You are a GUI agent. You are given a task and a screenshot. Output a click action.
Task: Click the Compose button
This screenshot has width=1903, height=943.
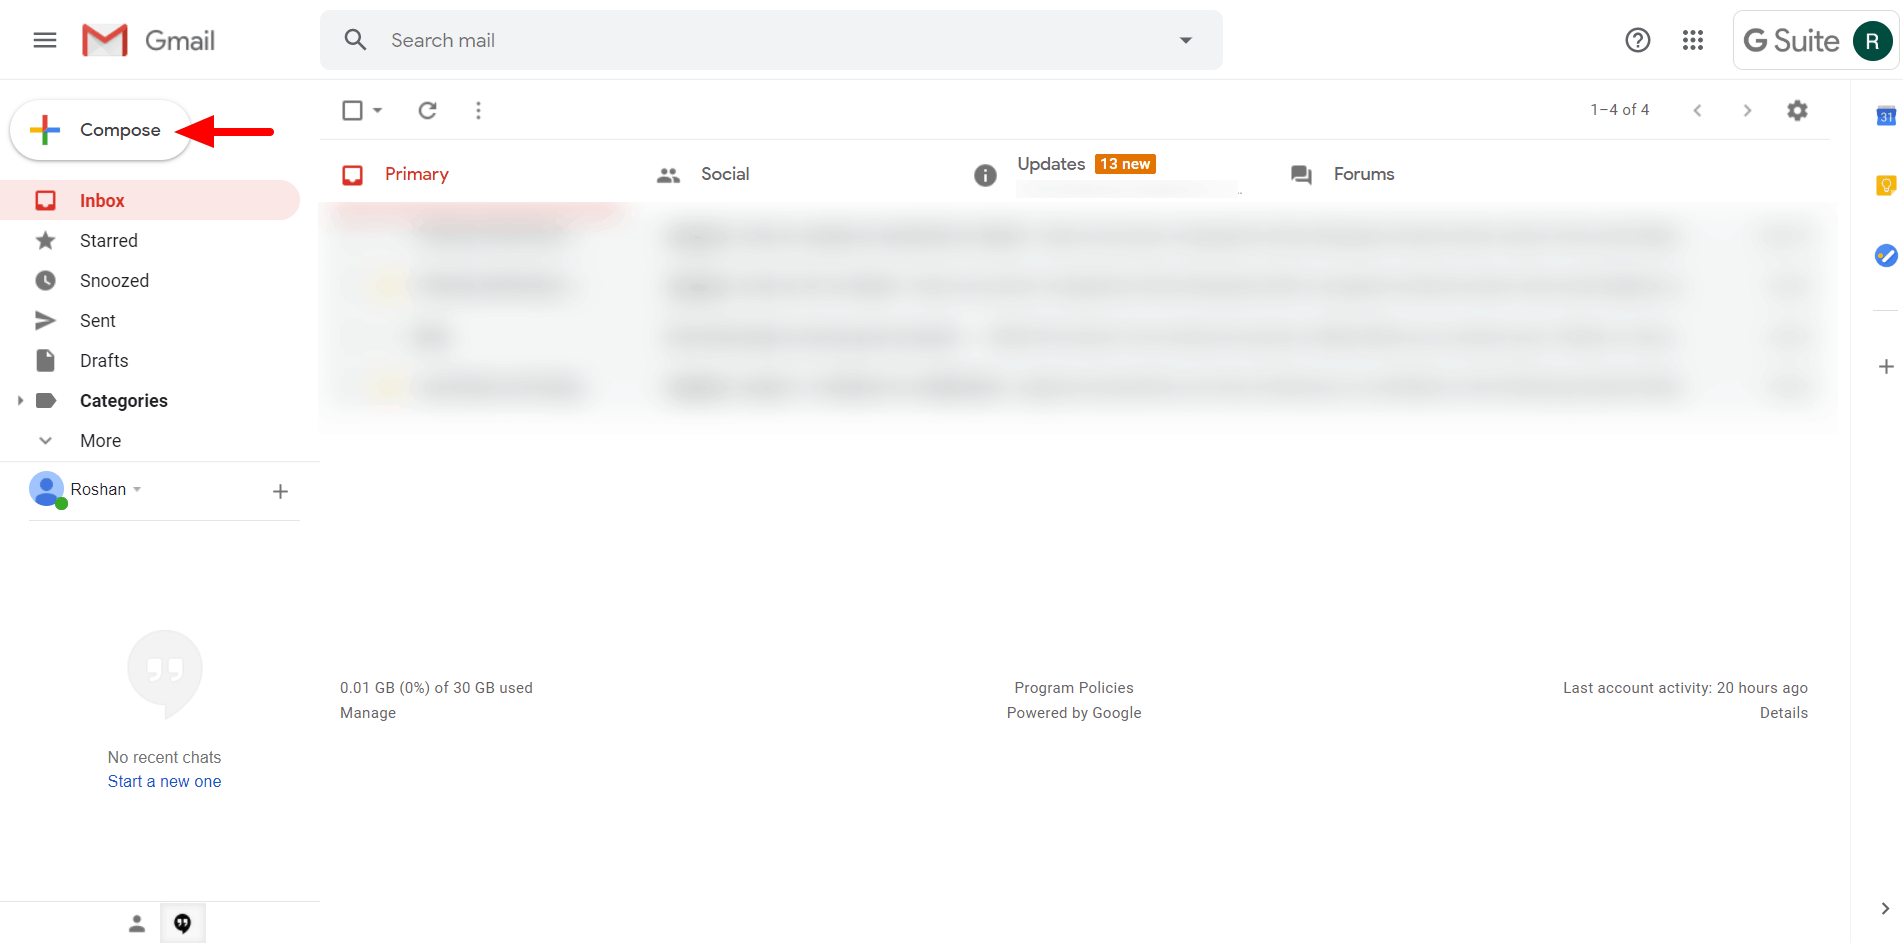[x=101, y=130]
